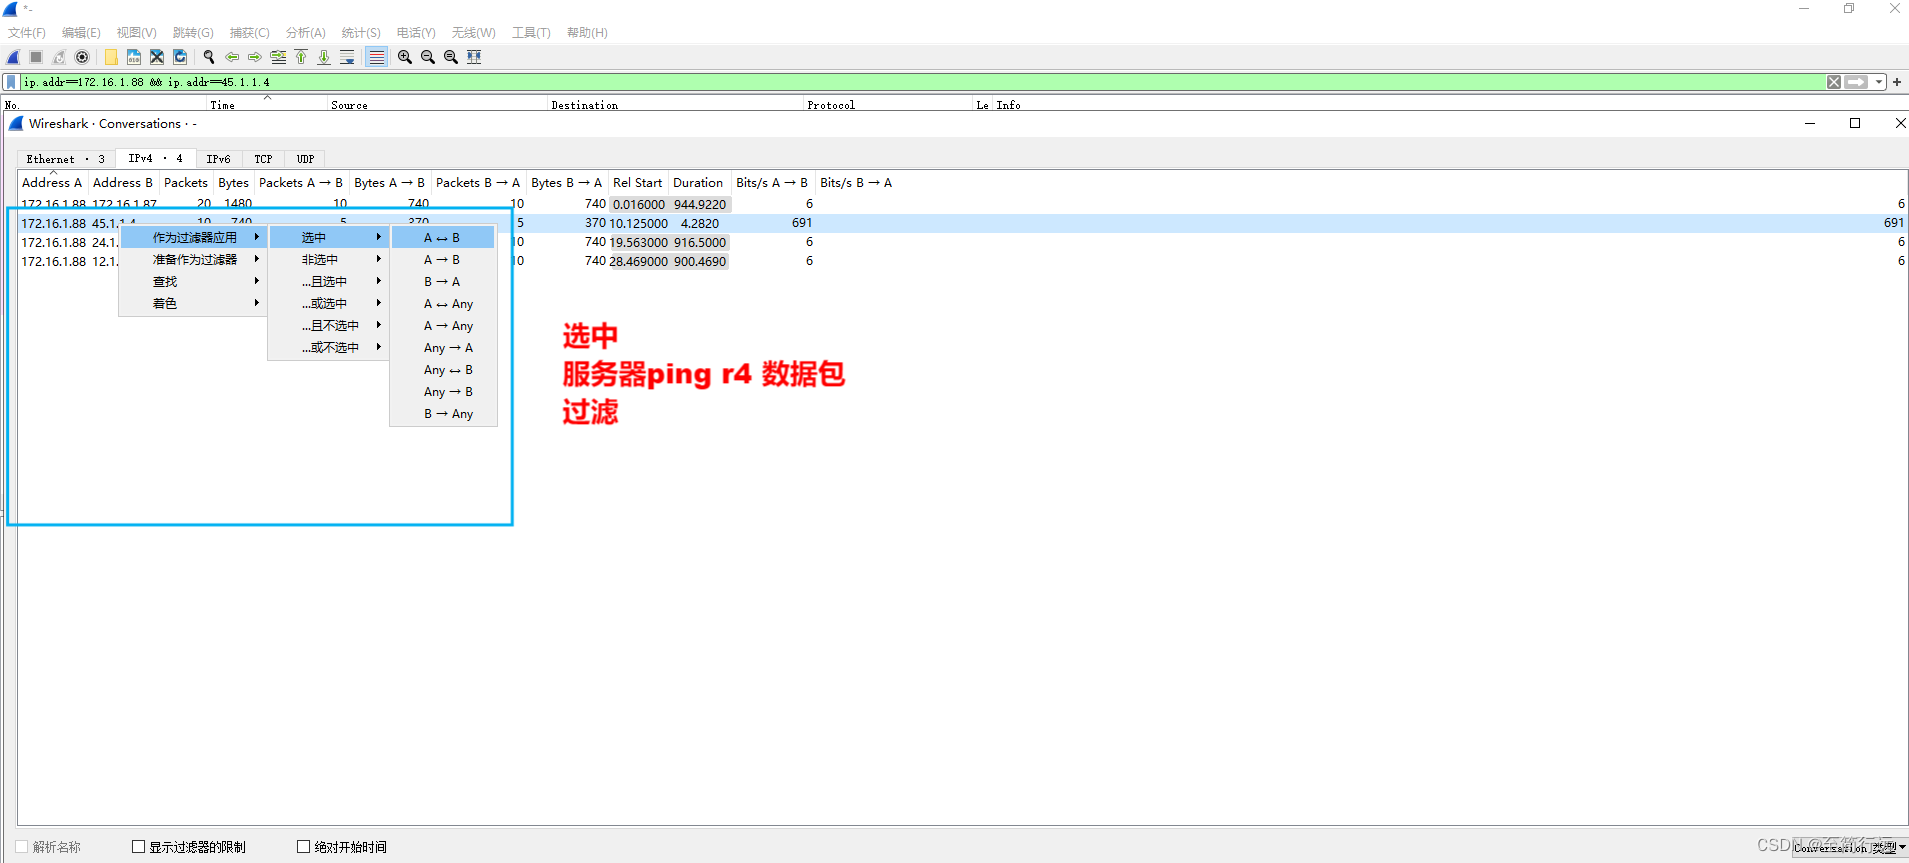Open the 文件(F) menu
Image resolution: width=1909 pixels, height=863 pixels.
point(27,33)
